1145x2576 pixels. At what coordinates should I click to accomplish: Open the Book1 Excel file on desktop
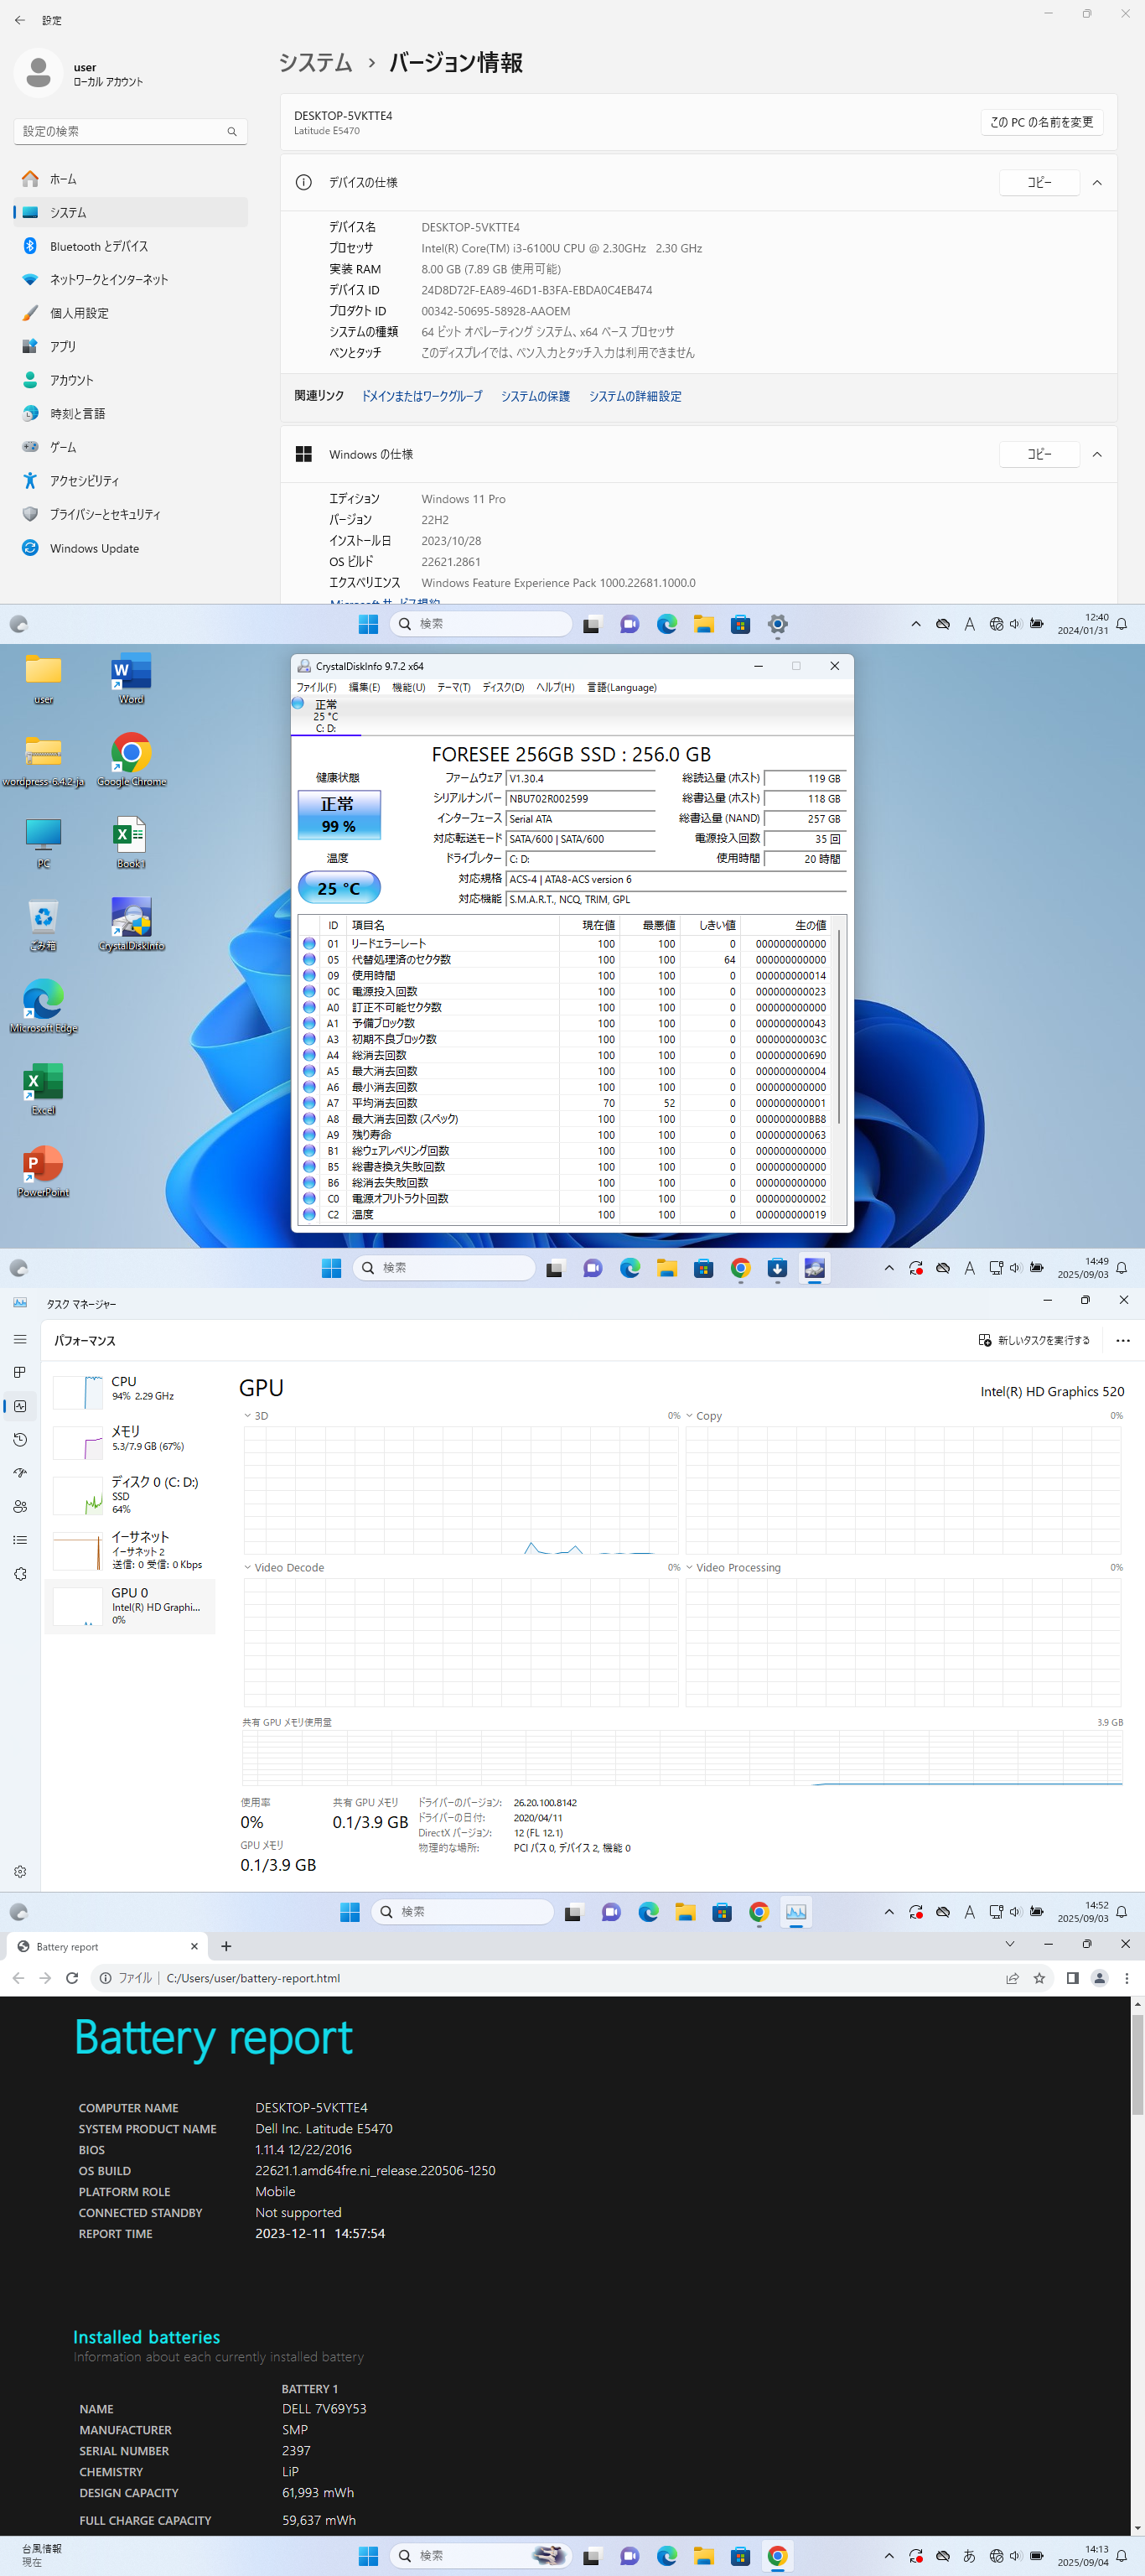(131, 841)
